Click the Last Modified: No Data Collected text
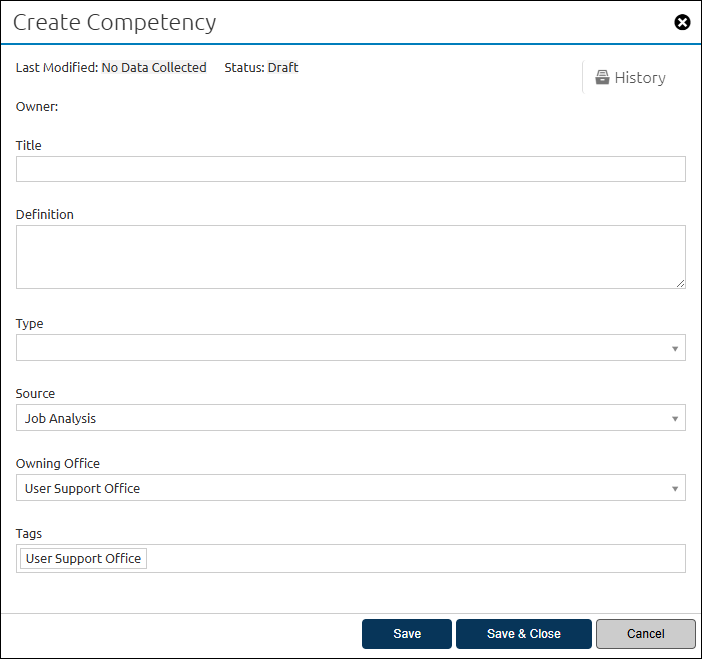702x659 pixels. [x=111, y=68]
